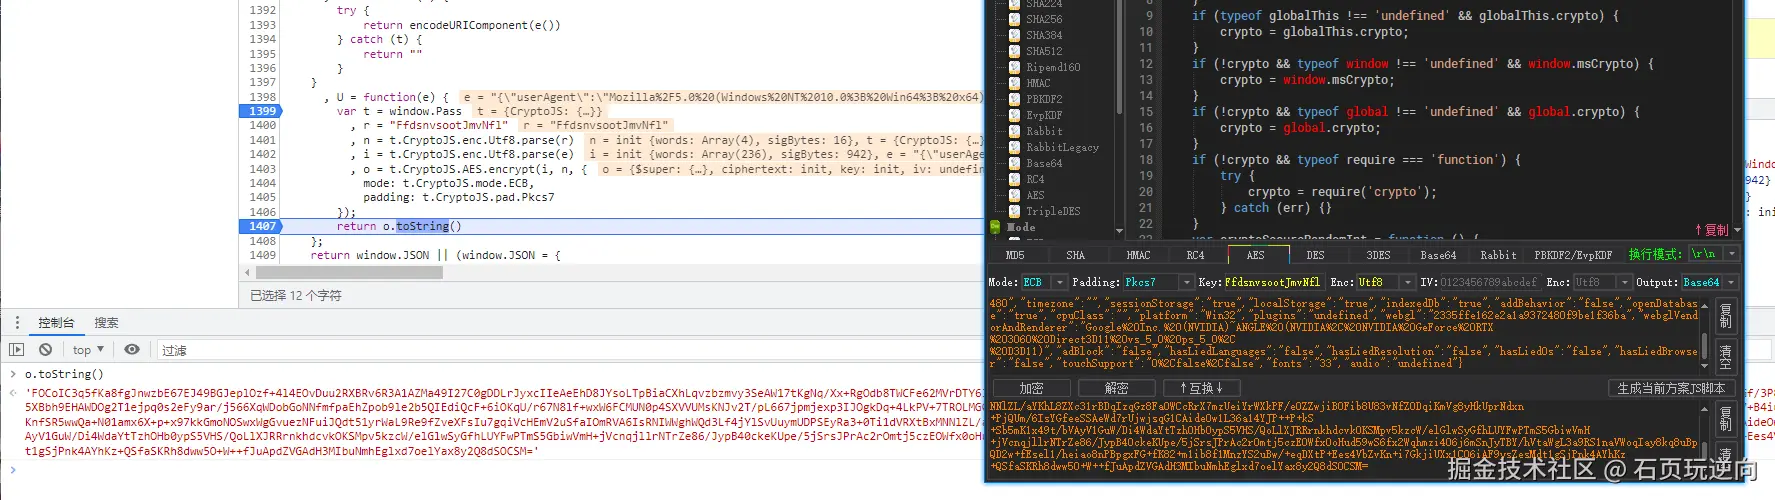Click the o.toString() console entry
This screenshot has height=500, width=1775.
(x=64, y=374)
